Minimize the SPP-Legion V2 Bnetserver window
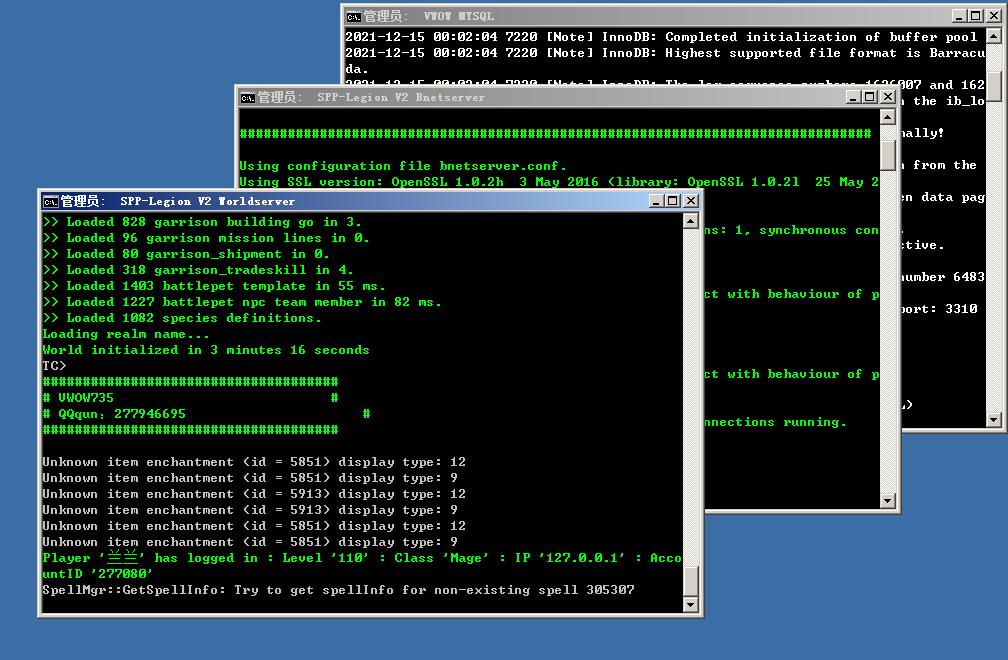Screen dimensions: 1008x660 click(x=853, y=97)
